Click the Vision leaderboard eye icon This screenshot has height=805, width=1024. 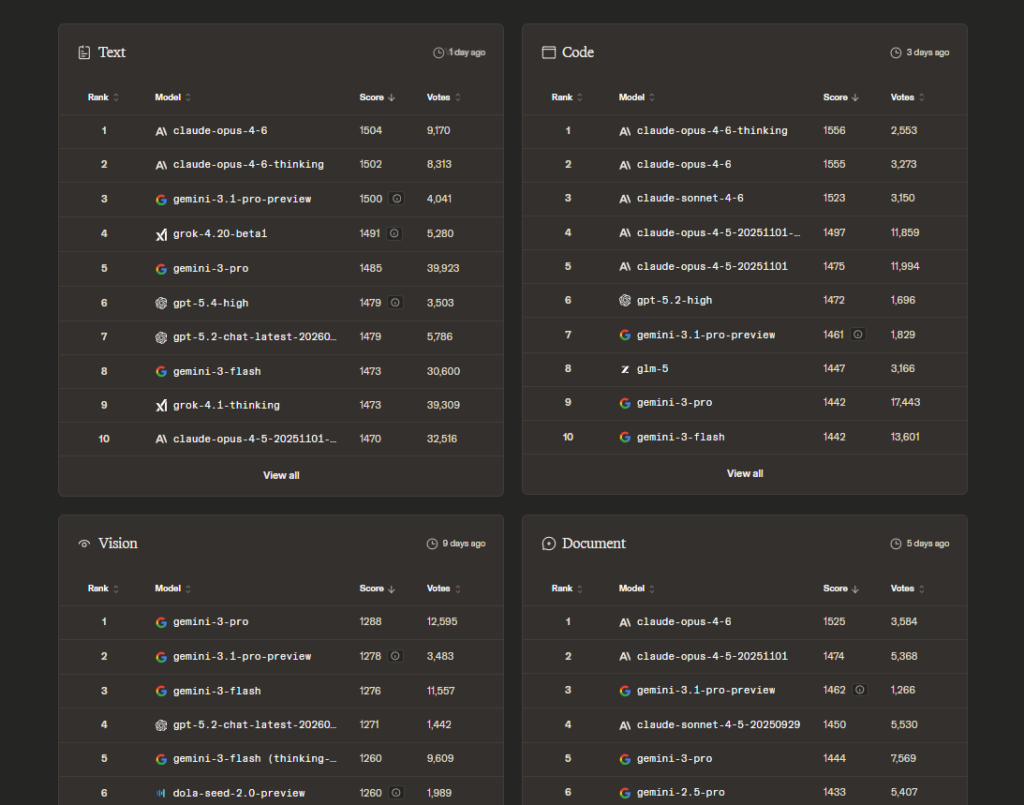click(84, 544)
